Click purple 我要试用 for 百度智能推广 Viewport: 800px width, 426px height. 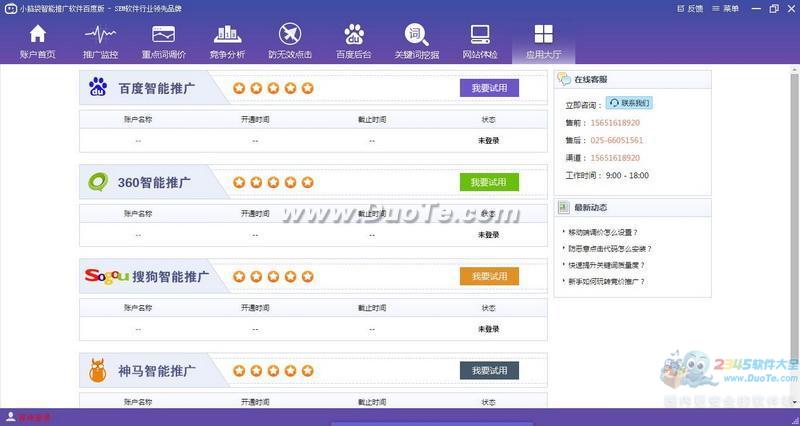[x=489, y=88]
